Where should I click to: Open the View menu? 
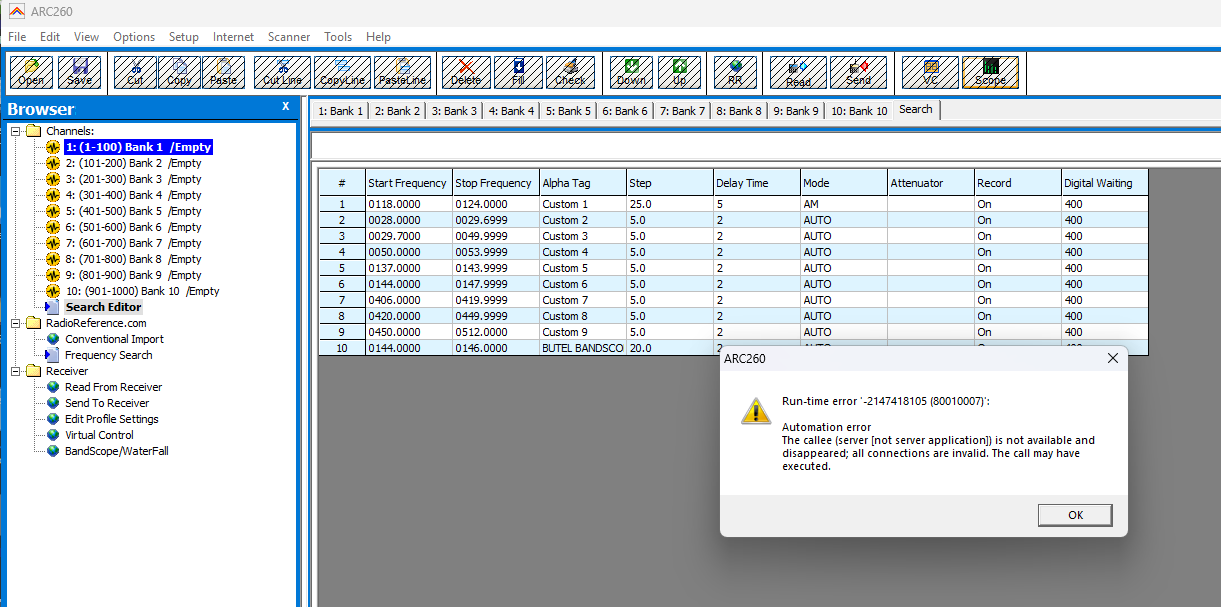(86, 37)
